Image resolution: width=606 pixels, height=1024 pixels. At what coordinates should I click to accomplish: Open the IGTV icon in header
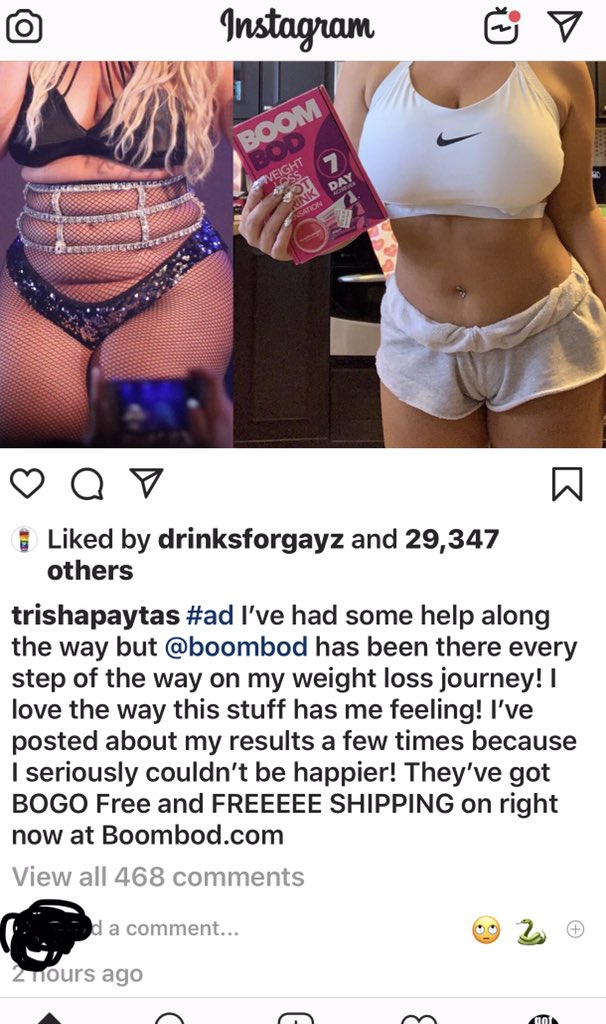502,27
